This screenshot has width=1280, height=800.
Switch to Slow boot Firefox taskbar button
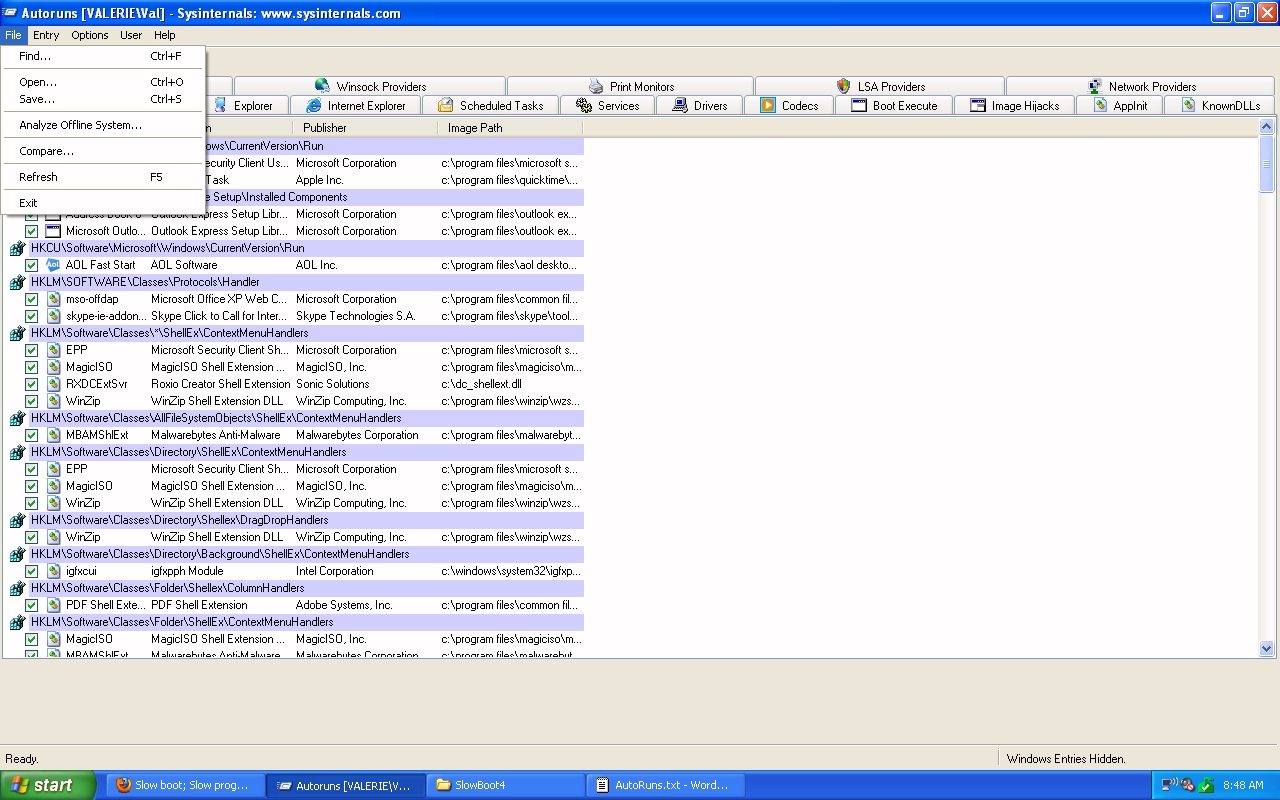186,785
